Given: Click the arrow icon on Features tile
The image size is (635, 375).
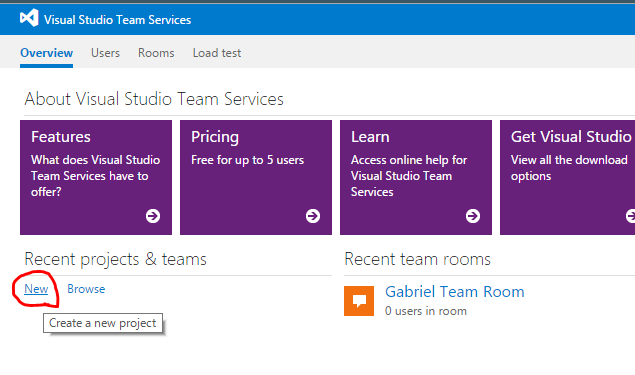Looking at the screenshot, I should point(153,216).
